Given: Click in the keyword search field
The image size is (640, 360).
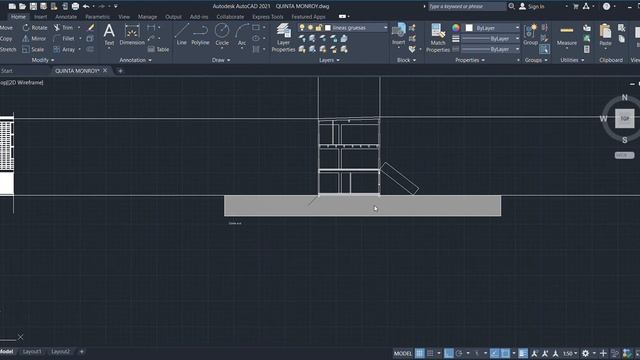Looking at the screenshot, I should [467, 6].
